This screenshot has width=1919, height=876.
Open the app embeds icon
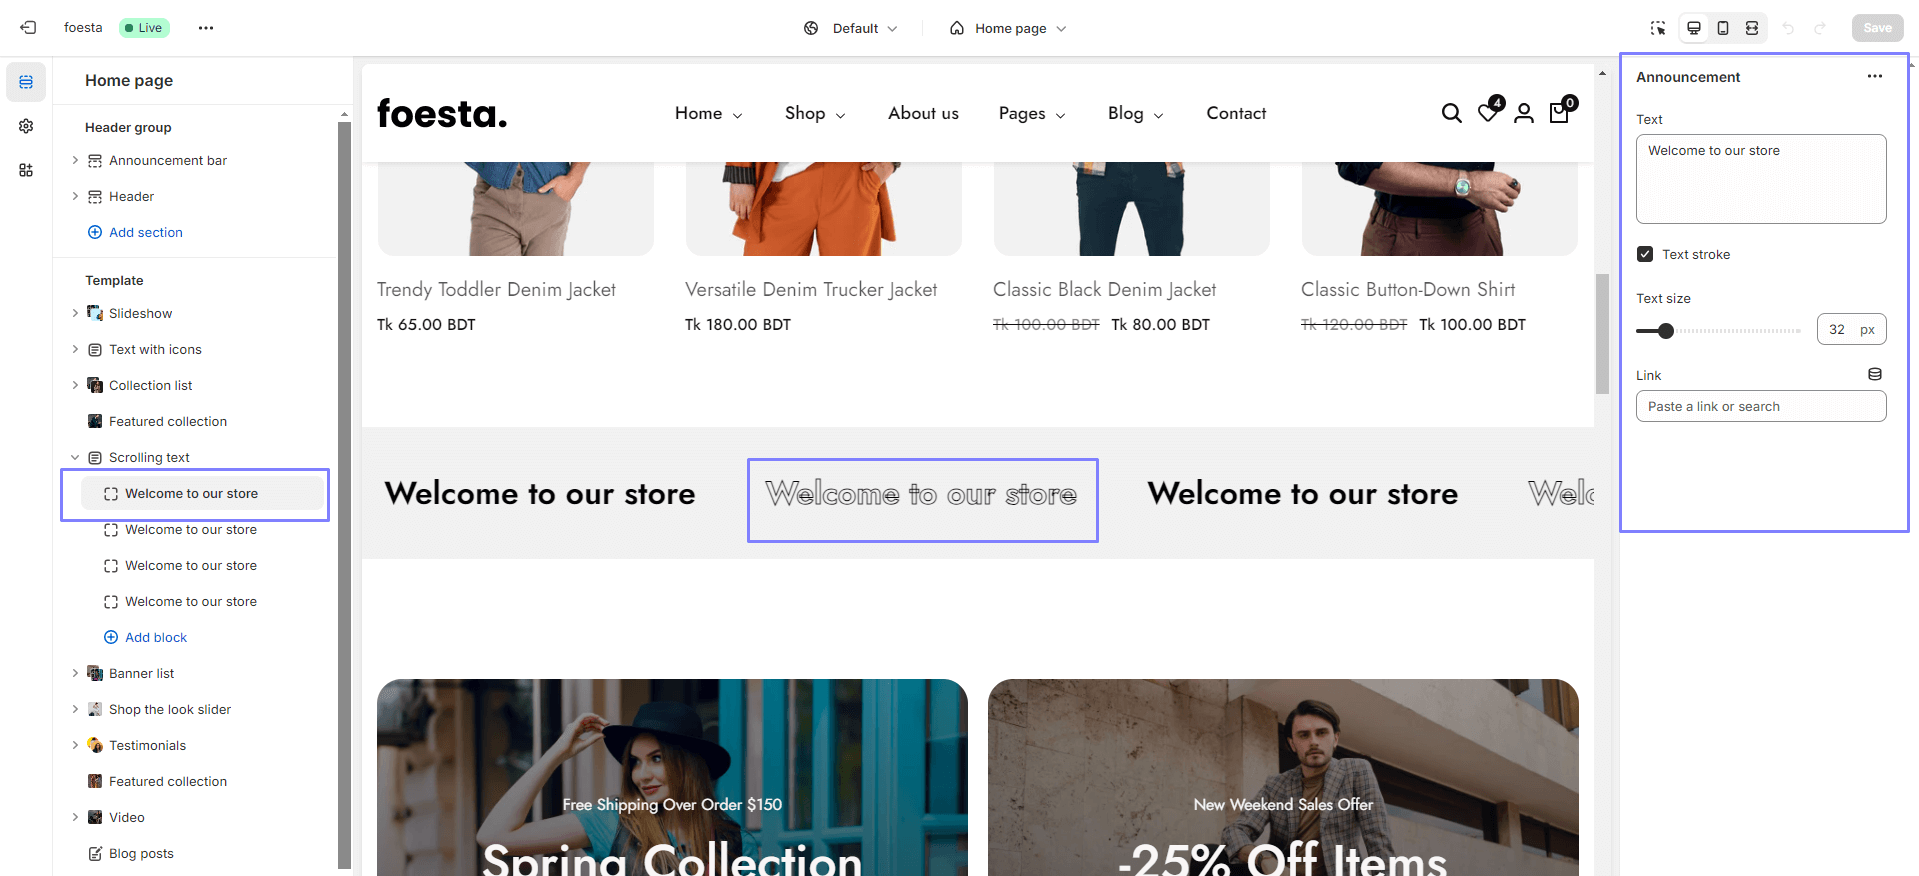[26, 170]
